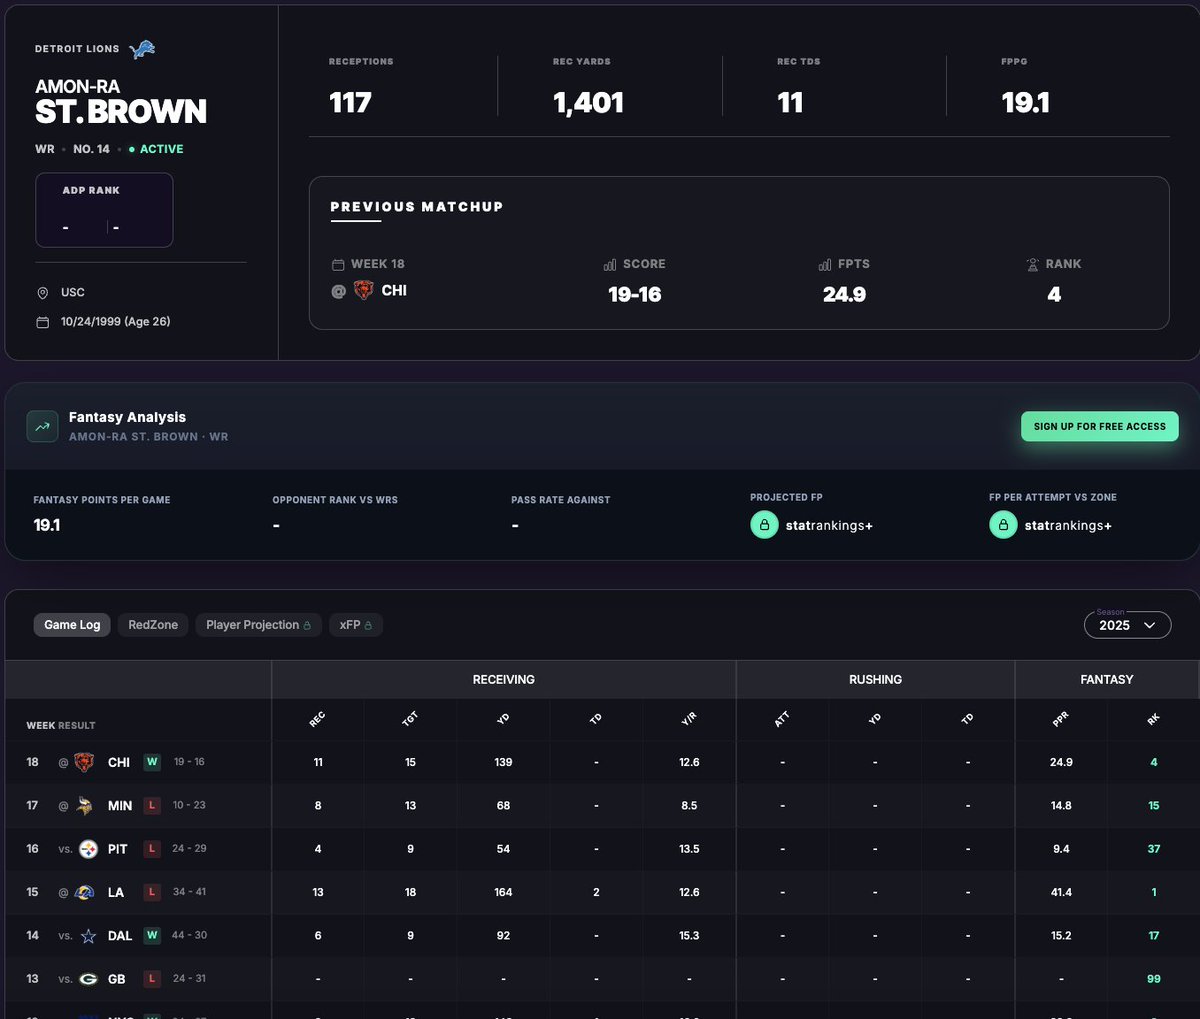
Task: Click the ACTIVE status label
Action: (x=161, y=149)
